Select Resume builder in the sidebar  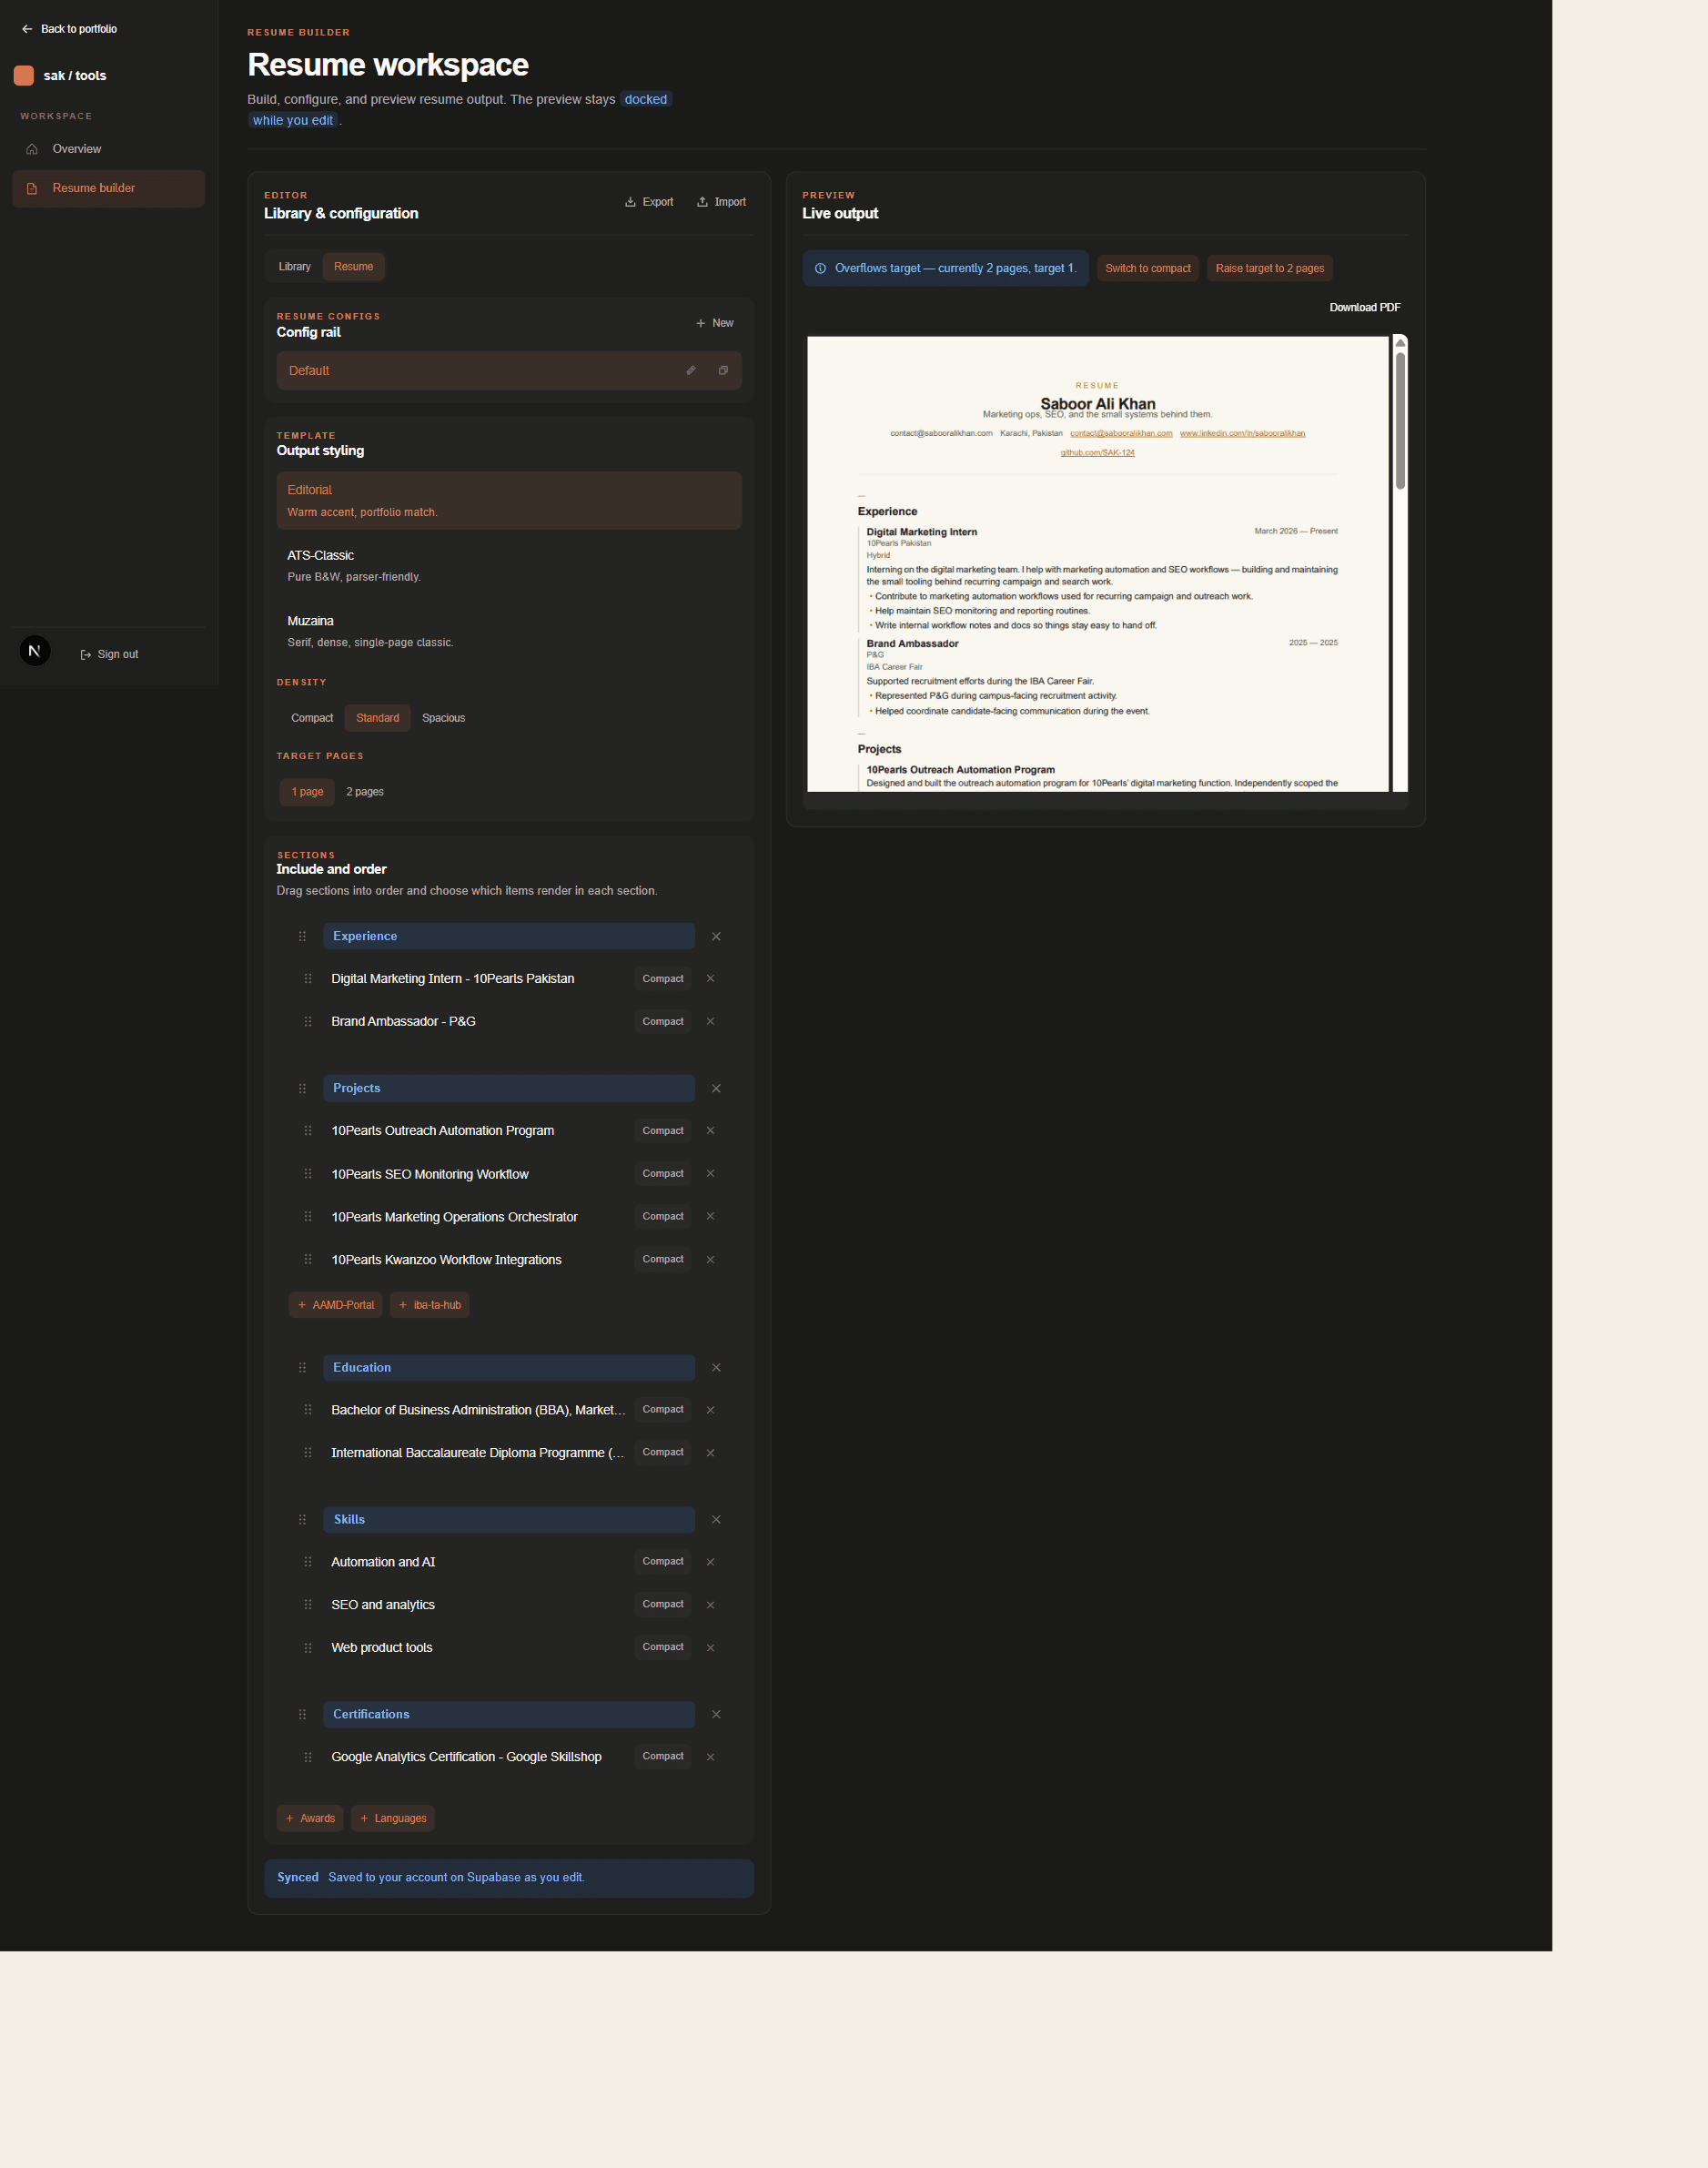94,188
